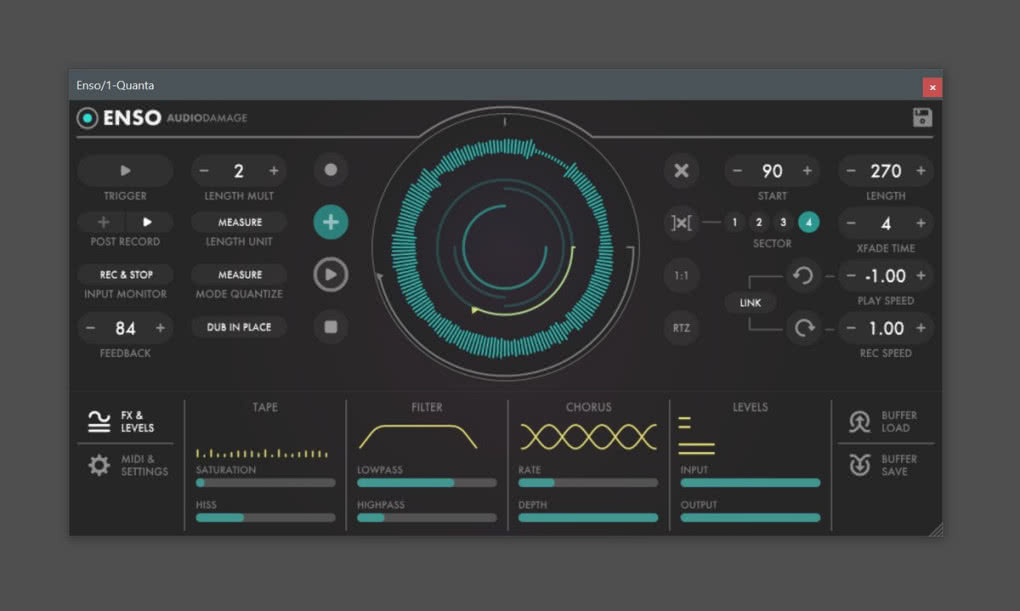Click the X clear loop icon
This screenshot has height=611, width=1020.
point(681,170)
